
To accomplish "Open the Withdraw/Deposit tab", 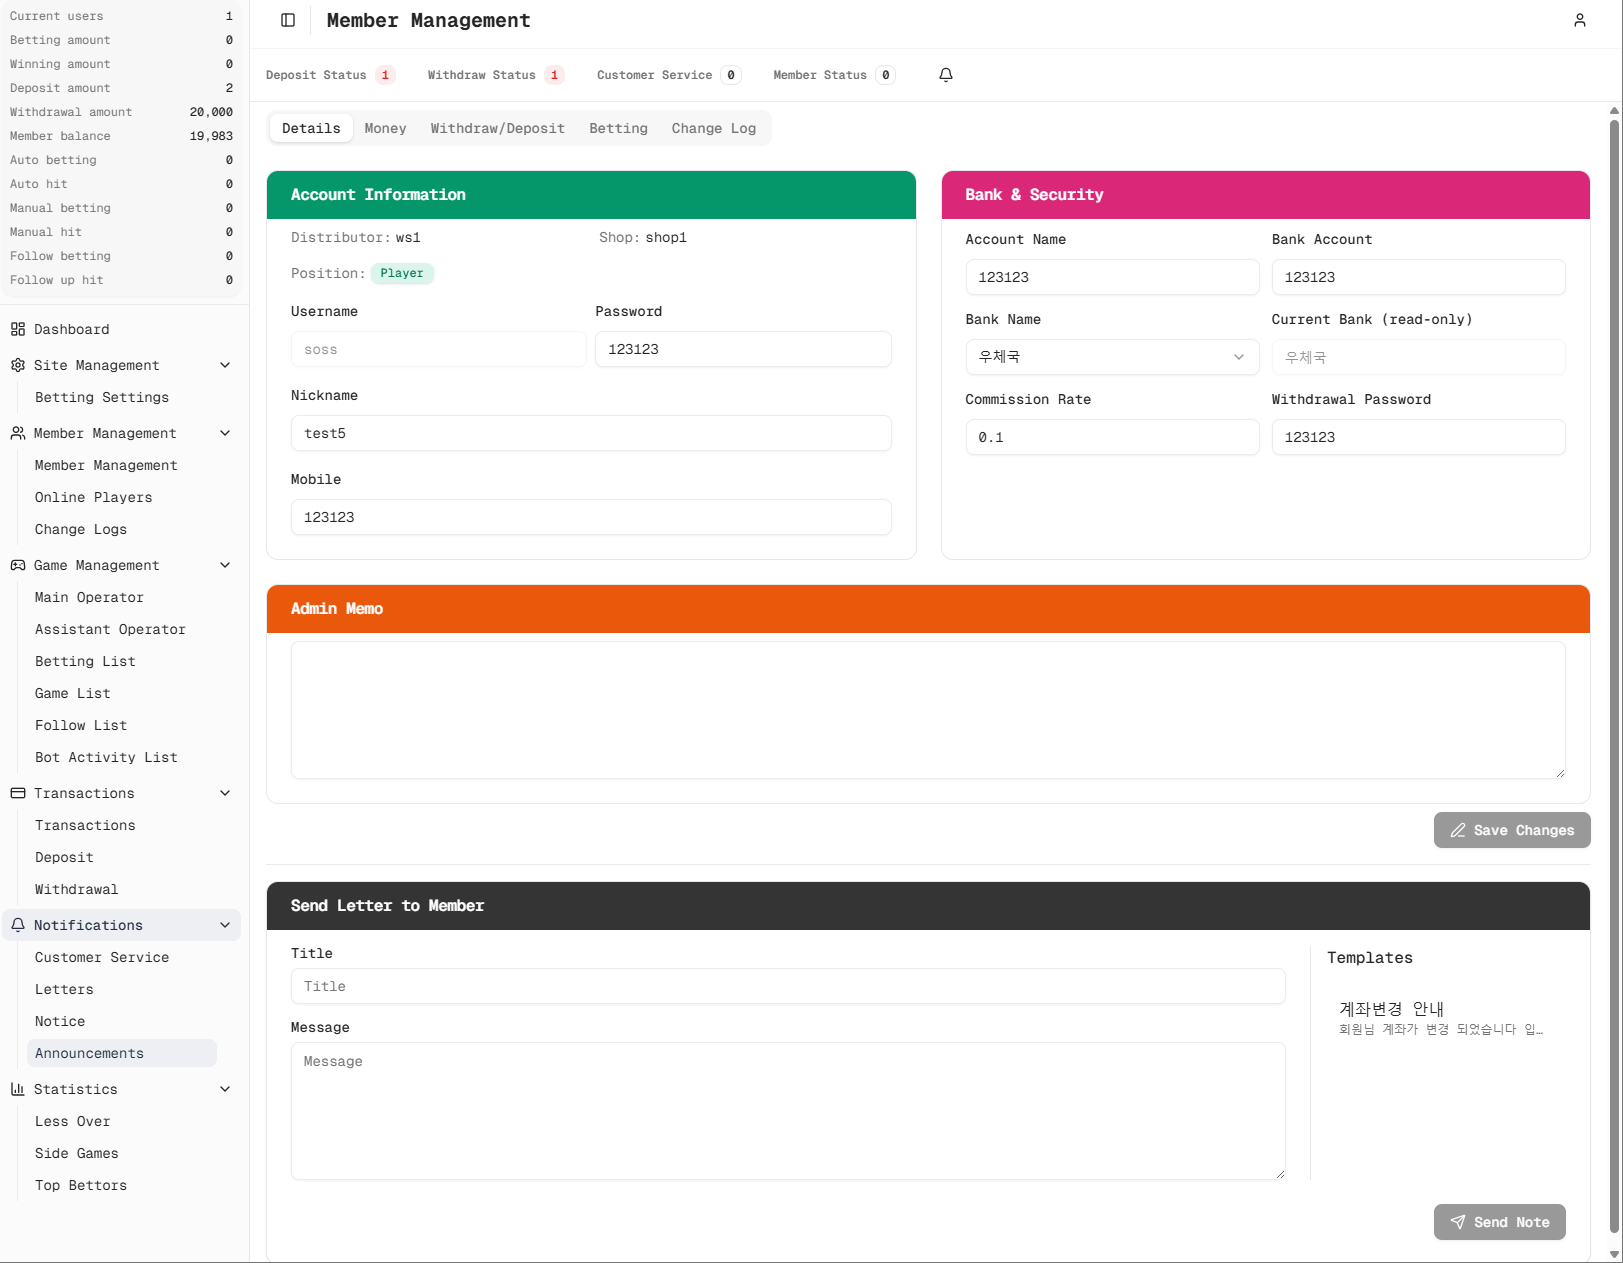I will [497, 128].
